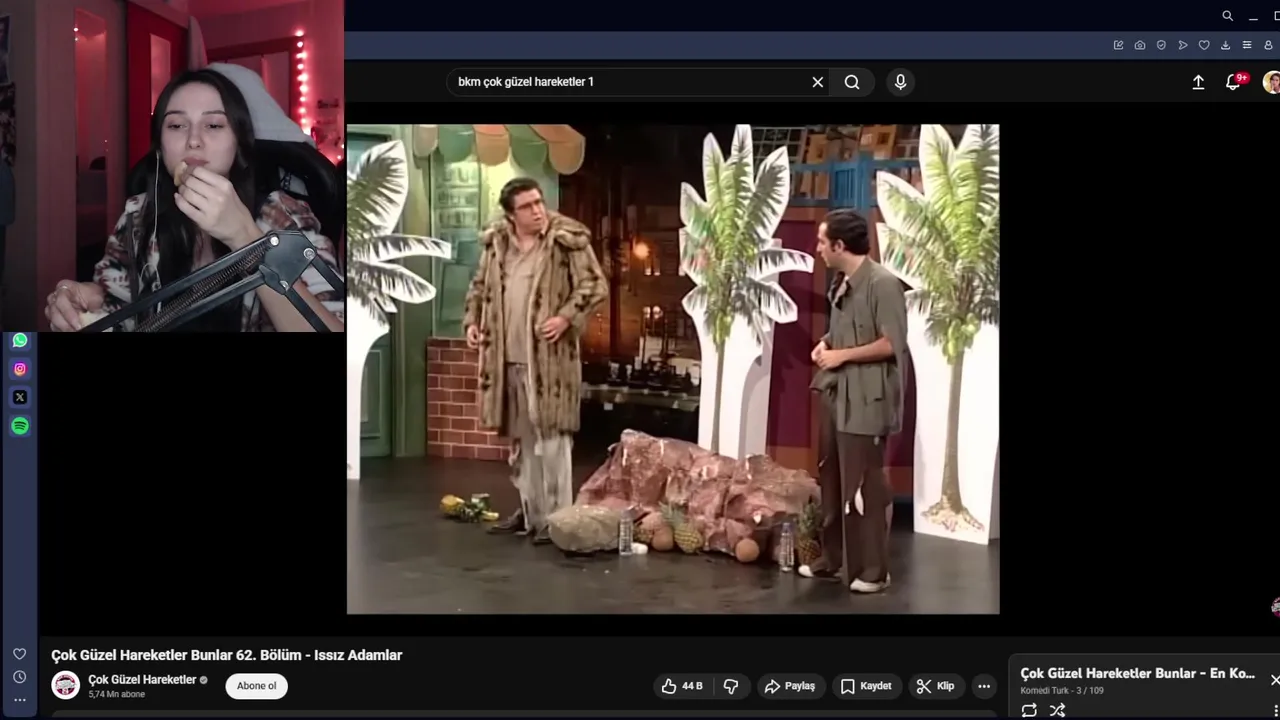The height and width of the screenshot is (720, 1280).
Task: Open WhatsApp in the browser sidebar
Action: [x=20, y=340]
